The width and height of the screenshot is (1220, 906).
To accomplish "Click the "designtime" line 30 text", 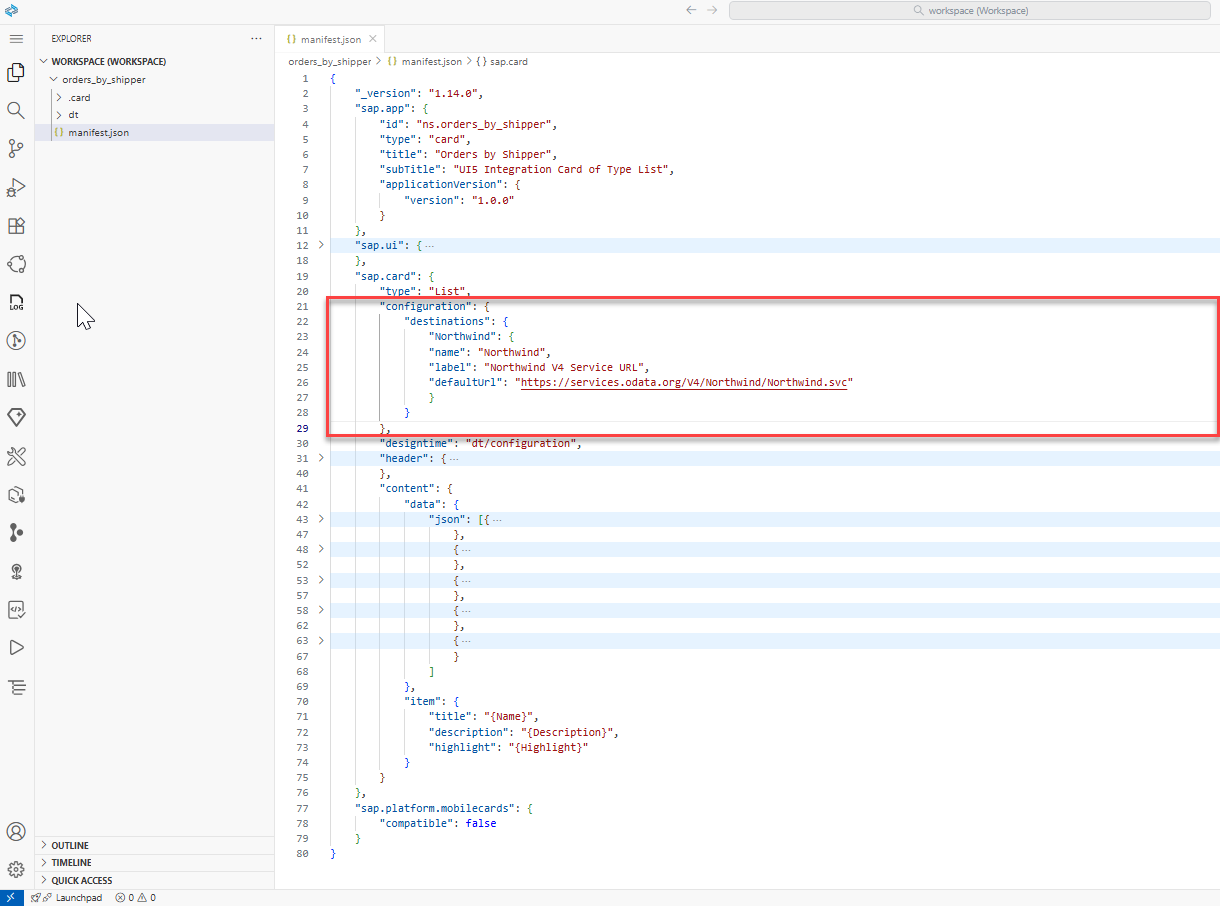I will pyautogui.click(x=480, y=443).
